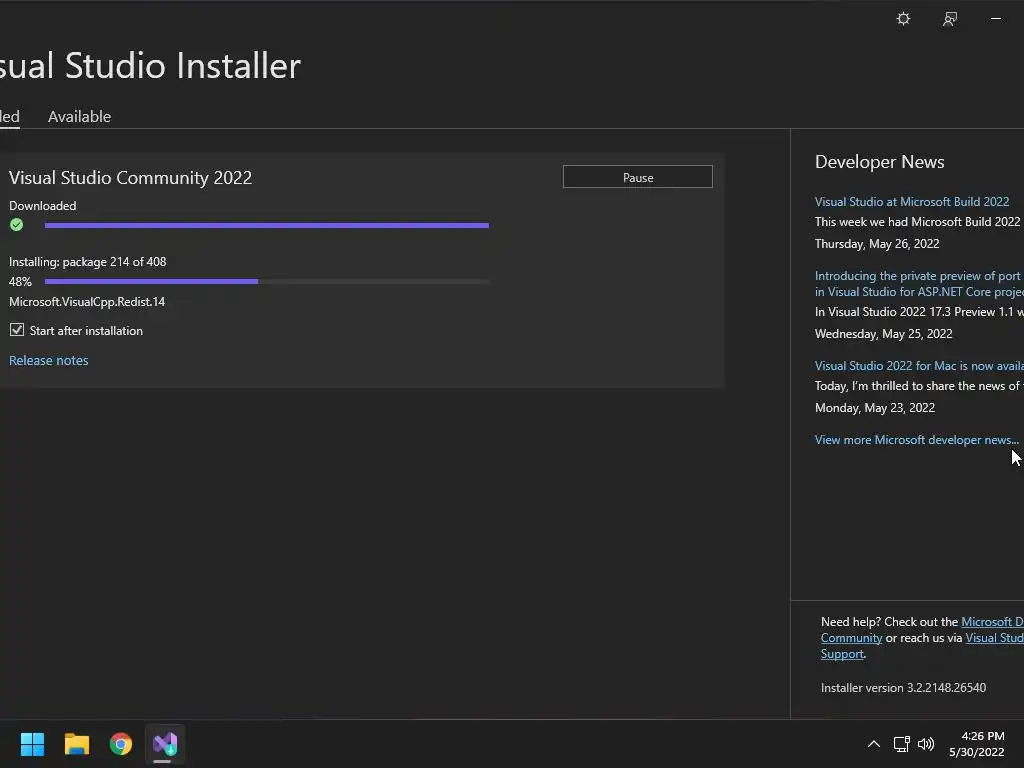Open Visual Studio at Microsoft Build 2022 article
Image resolution: width=1024 pixels, height=768 pixels.
click(912, 202)
